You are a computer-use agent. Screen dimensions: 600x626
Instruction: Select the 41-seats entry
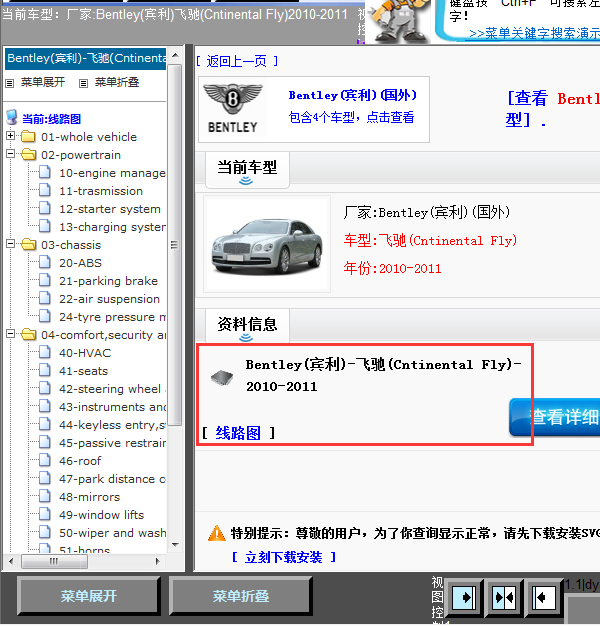click(x=83, y=371)
